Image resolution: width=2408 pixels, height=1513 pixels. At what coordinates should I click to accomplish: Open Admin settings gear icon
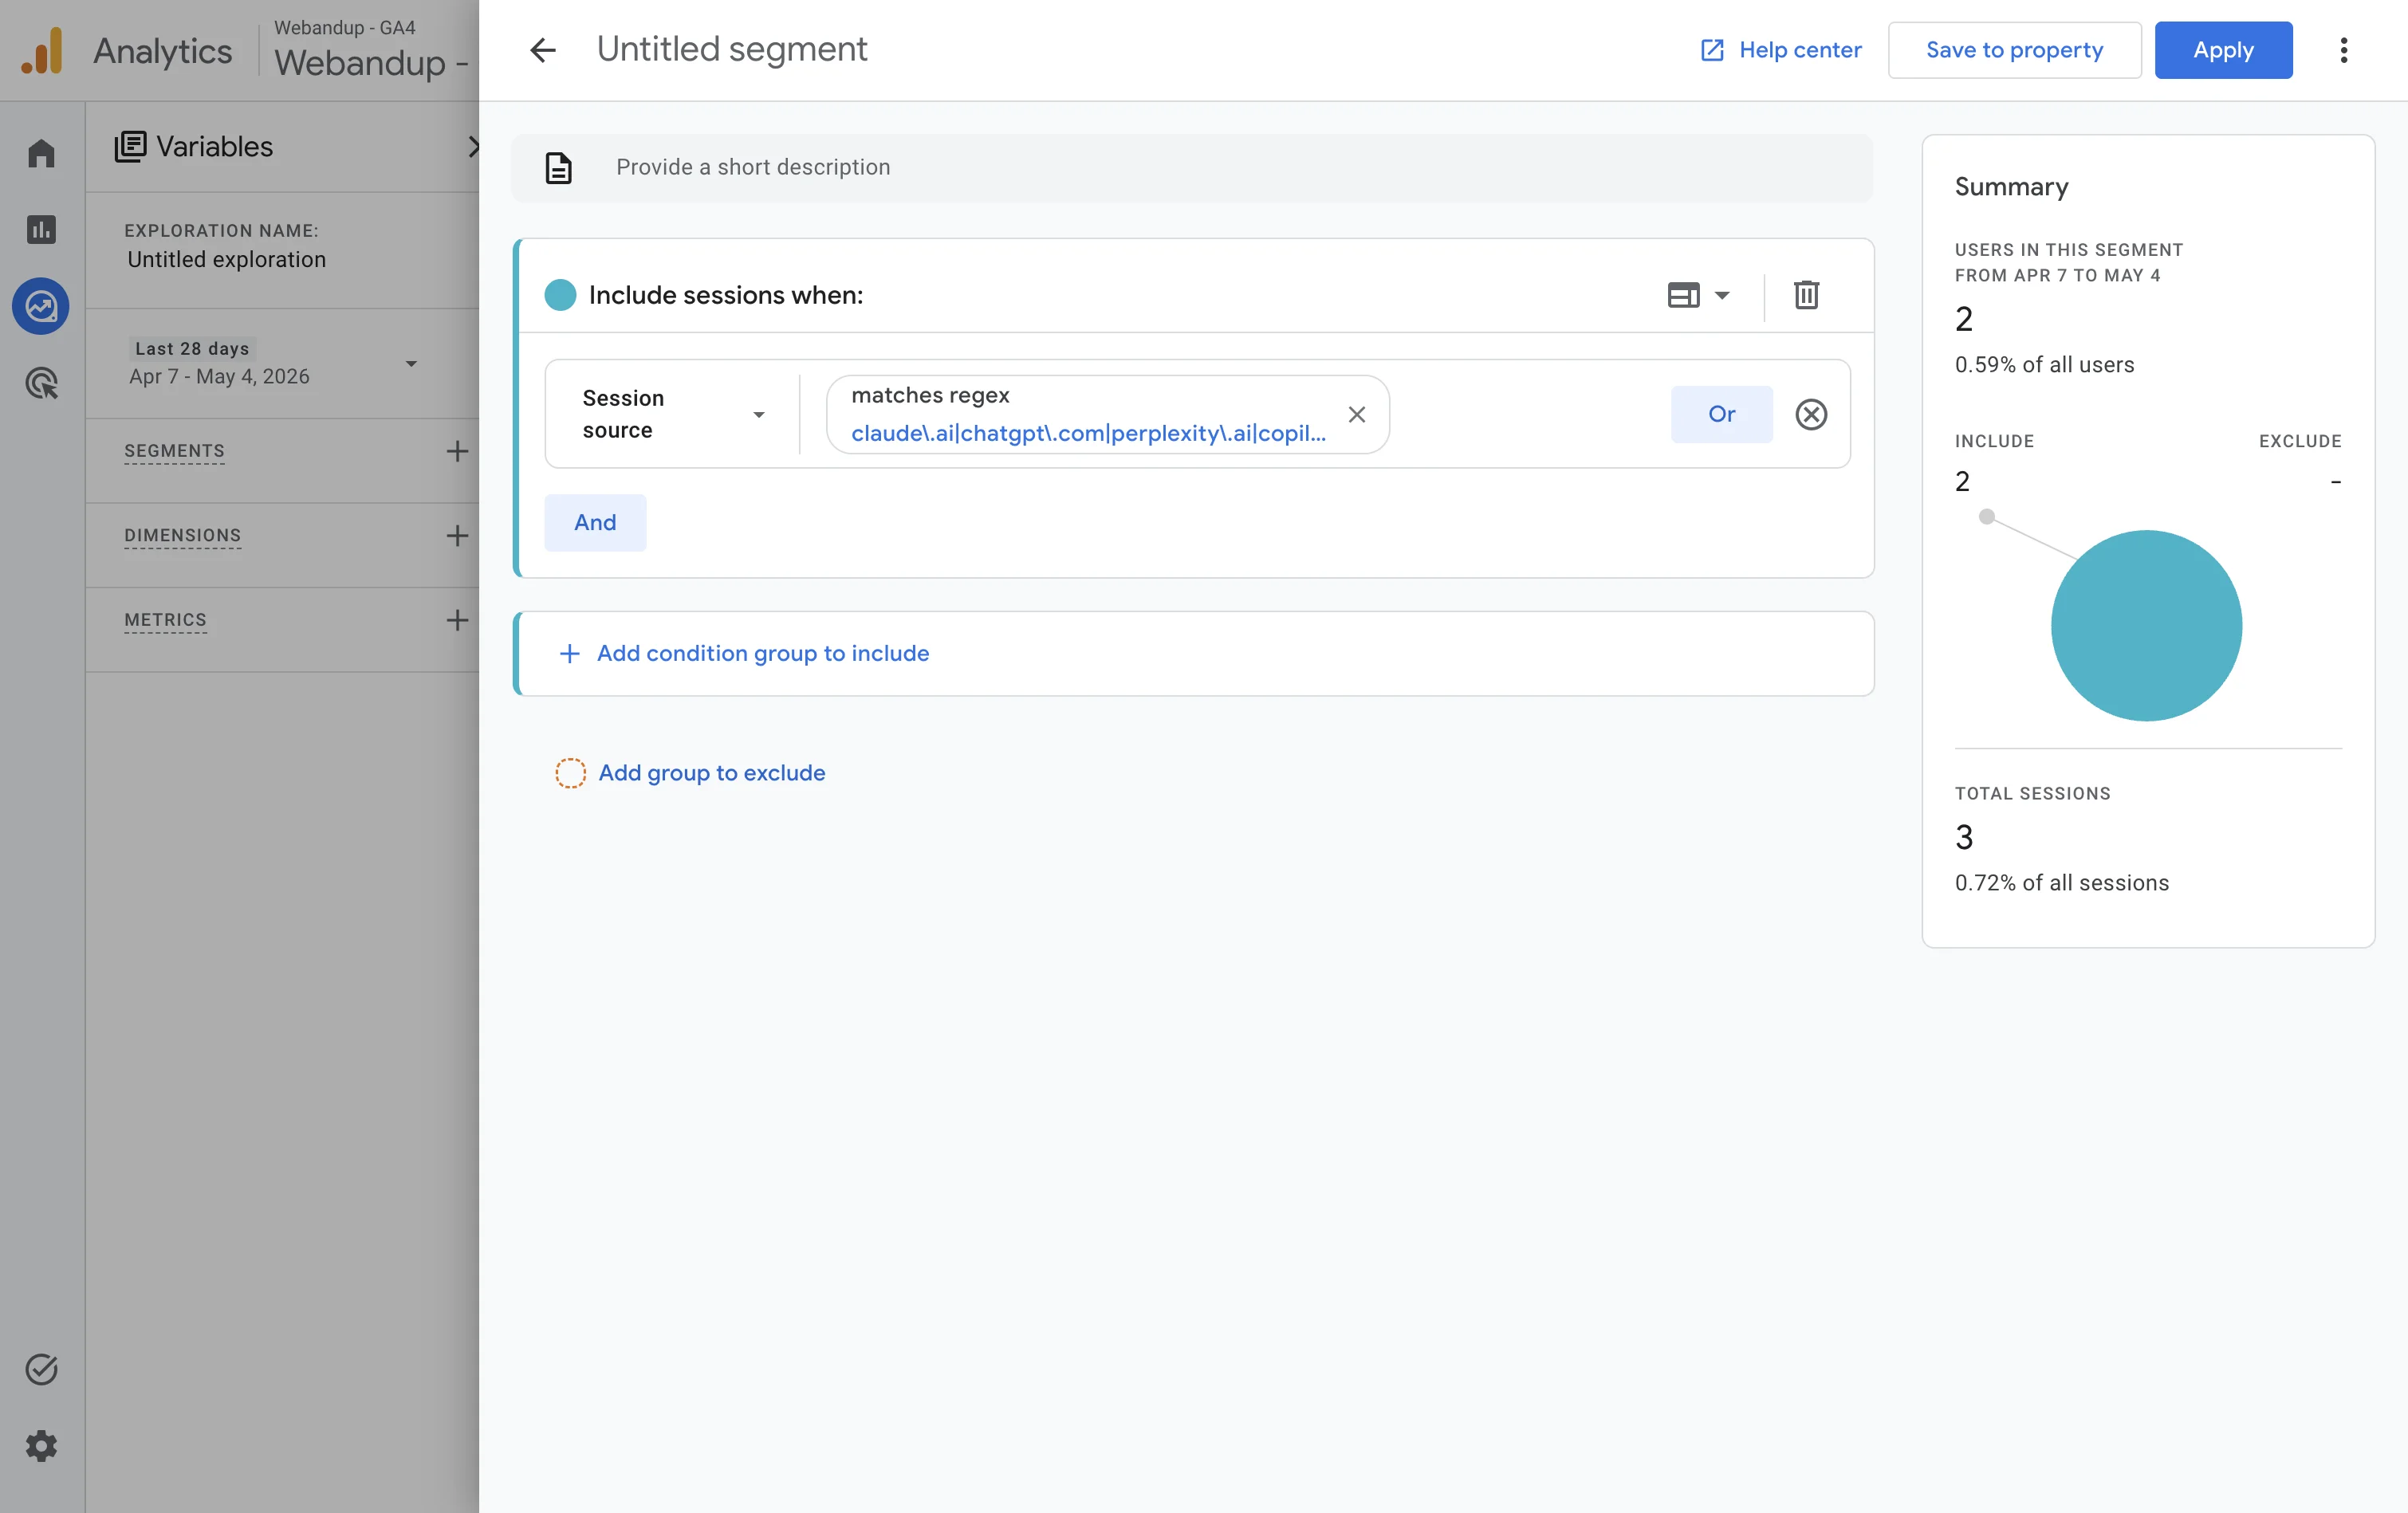pos(41,1446)
